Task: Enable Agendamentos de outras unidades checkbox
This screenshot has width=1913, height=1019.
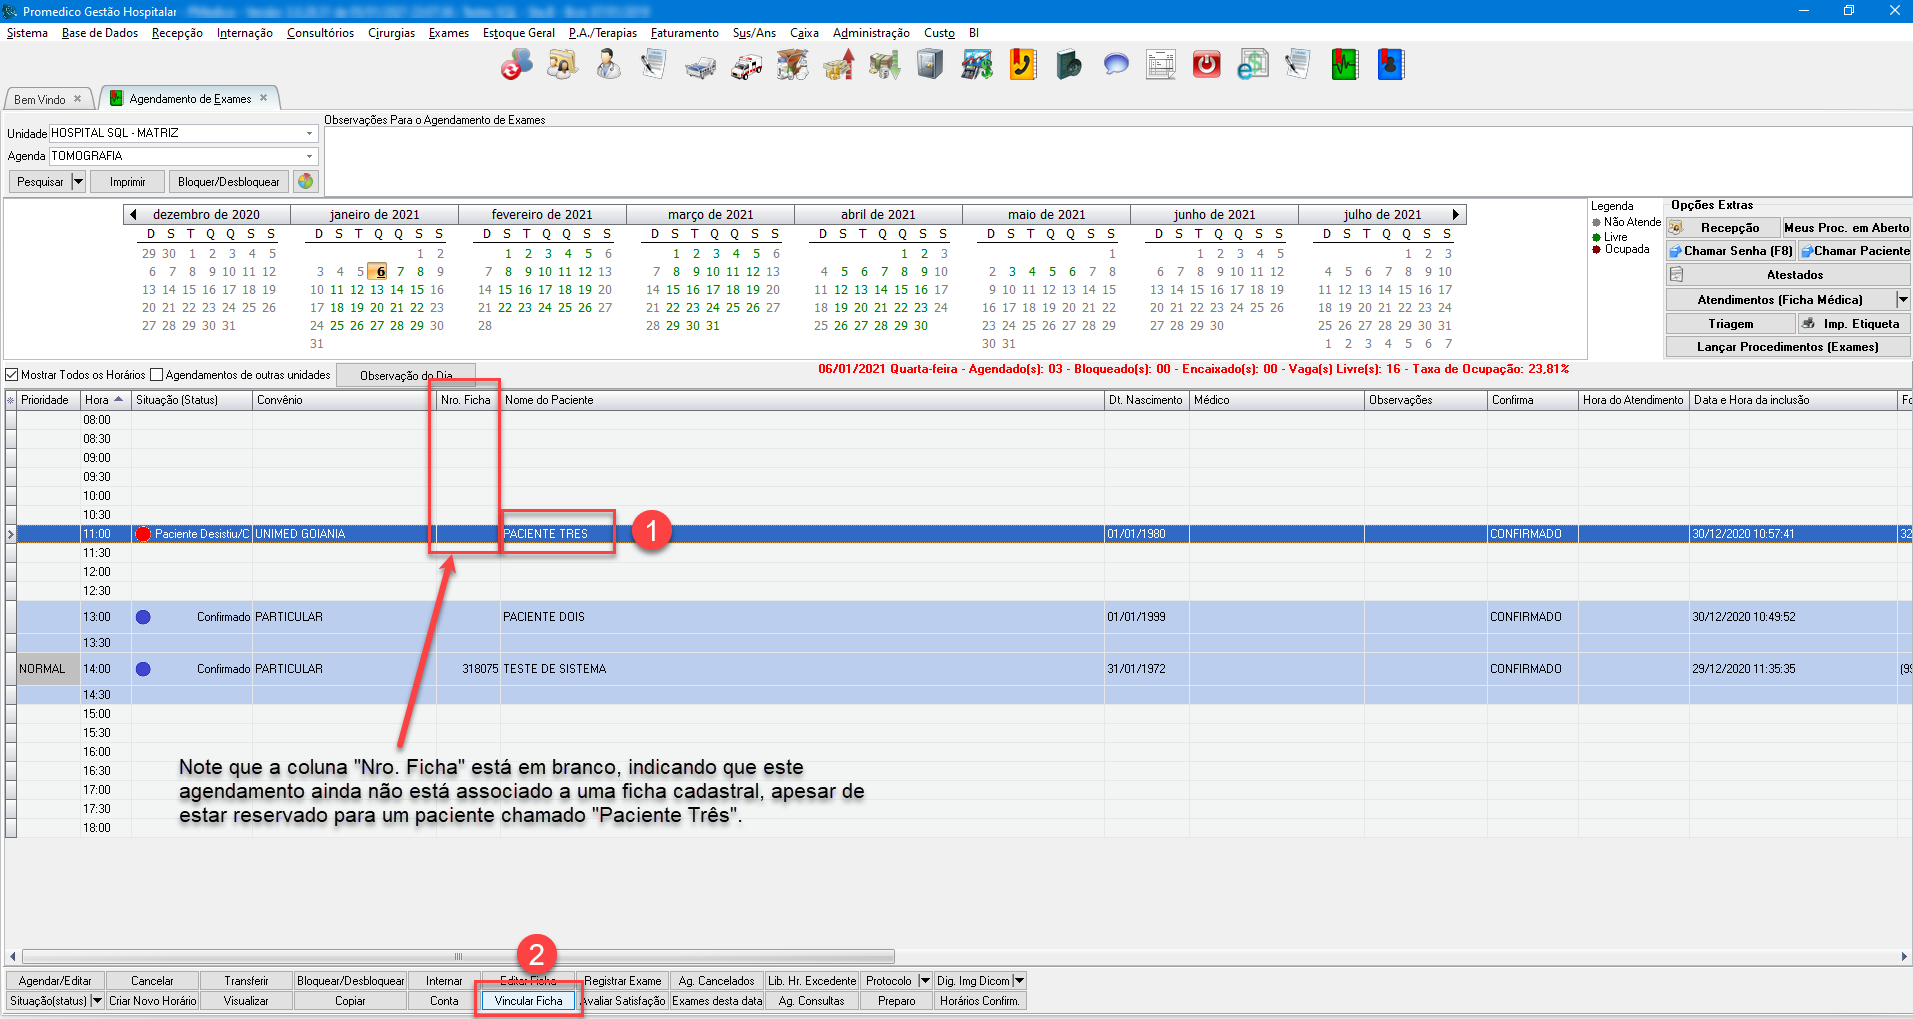Action: pos(157,375)
